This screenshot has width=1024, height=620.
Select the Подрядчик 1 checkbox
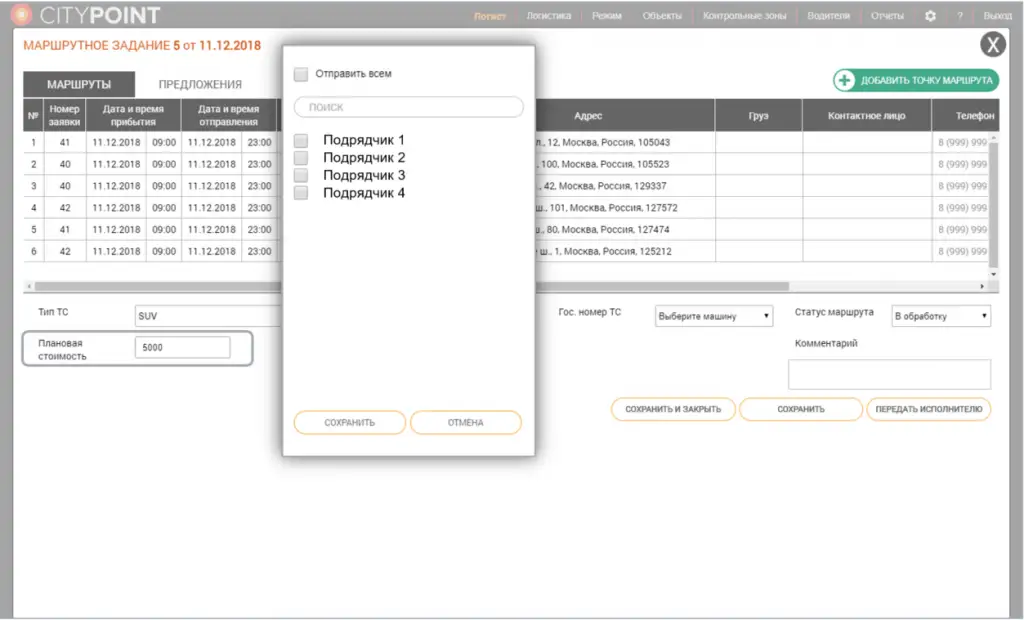pos(301,141)
